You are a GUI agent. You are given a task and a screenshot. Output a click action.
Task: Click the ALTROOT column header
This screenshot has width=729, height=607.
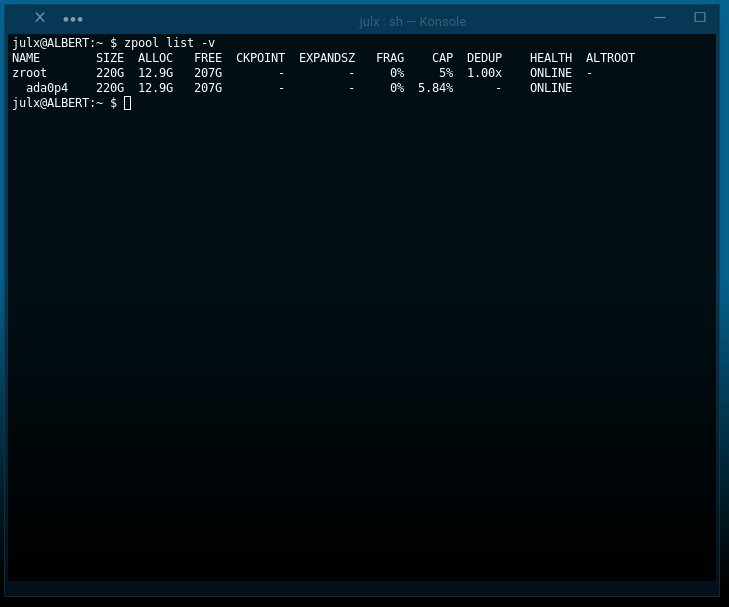[610, 58]
